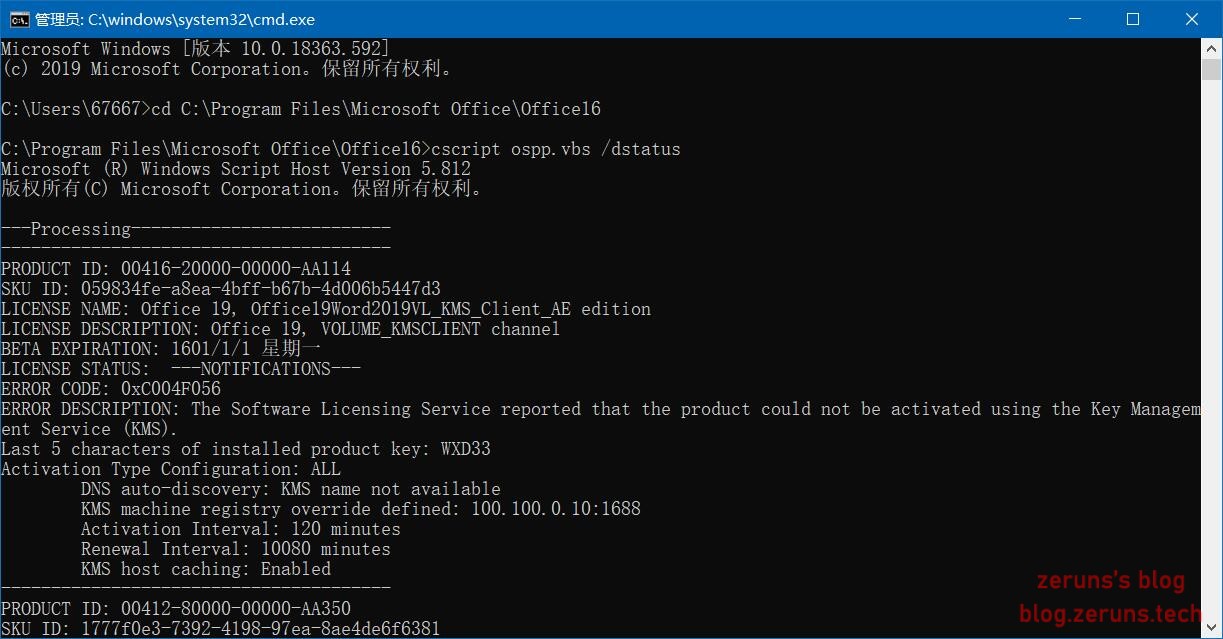Screen dimensions: 1223x639
Task: Close the cmd.exe window
Action: click(1192, 19)
